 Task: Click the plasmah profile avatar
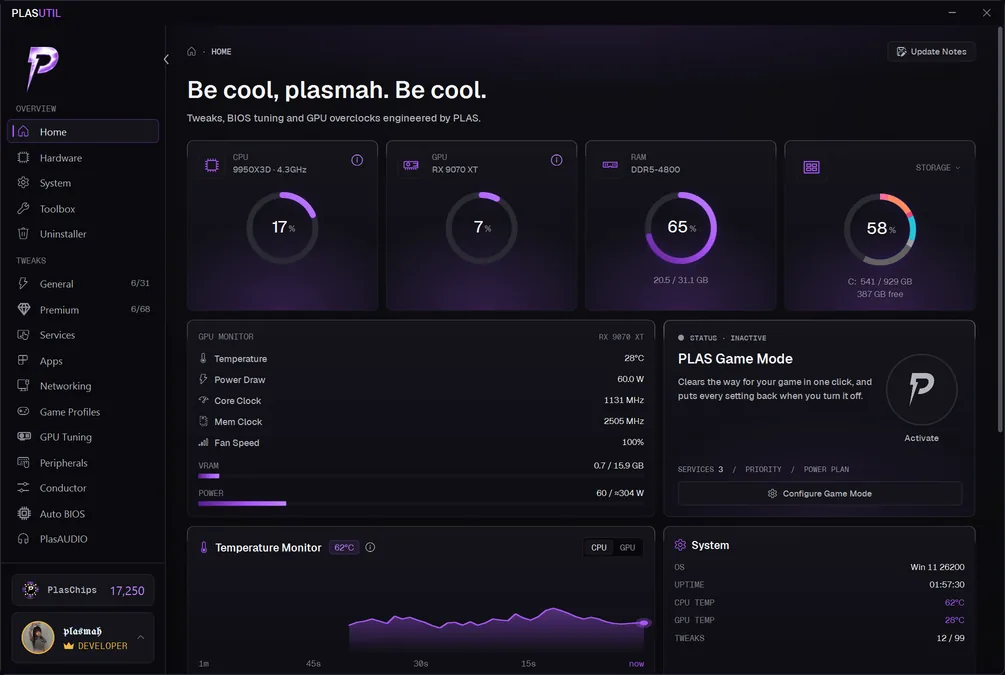coord(38,637)
